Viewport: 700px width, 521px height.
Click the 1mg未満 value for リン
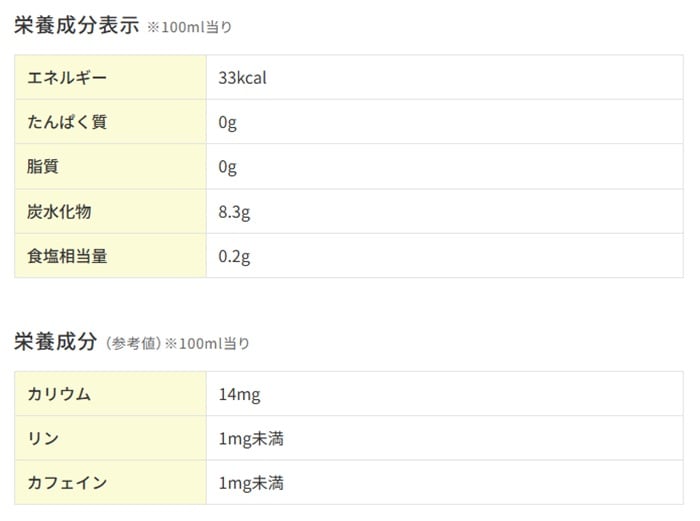(251, 438)
